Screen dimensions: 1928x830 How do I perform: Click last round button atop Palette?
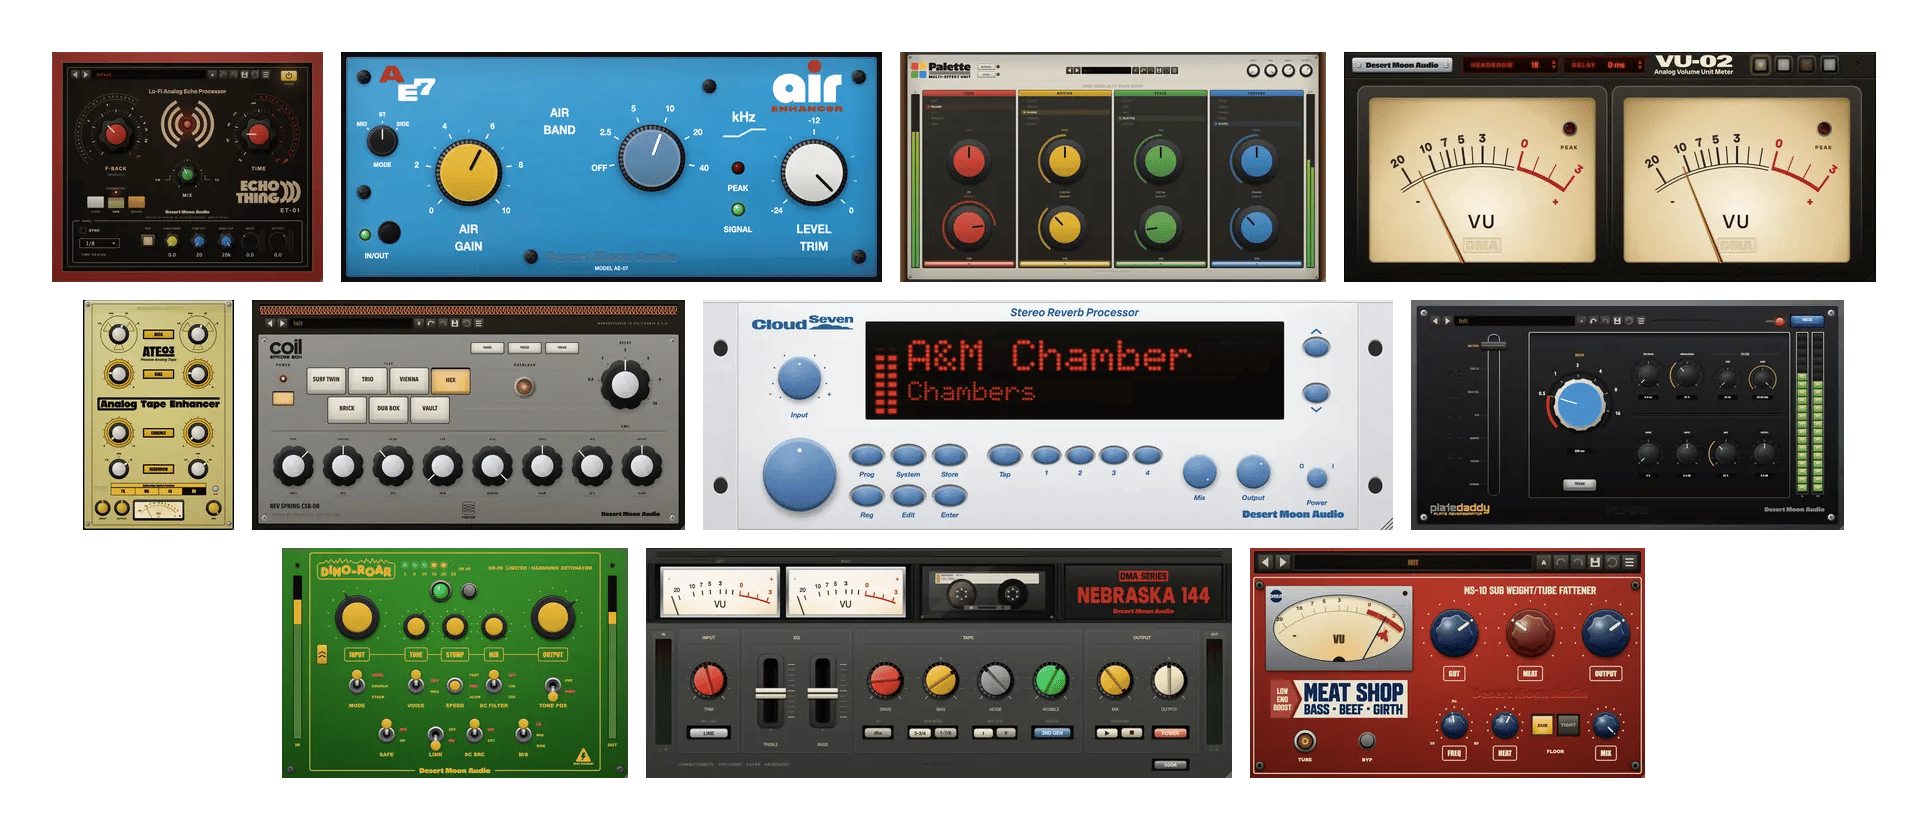1306,70
